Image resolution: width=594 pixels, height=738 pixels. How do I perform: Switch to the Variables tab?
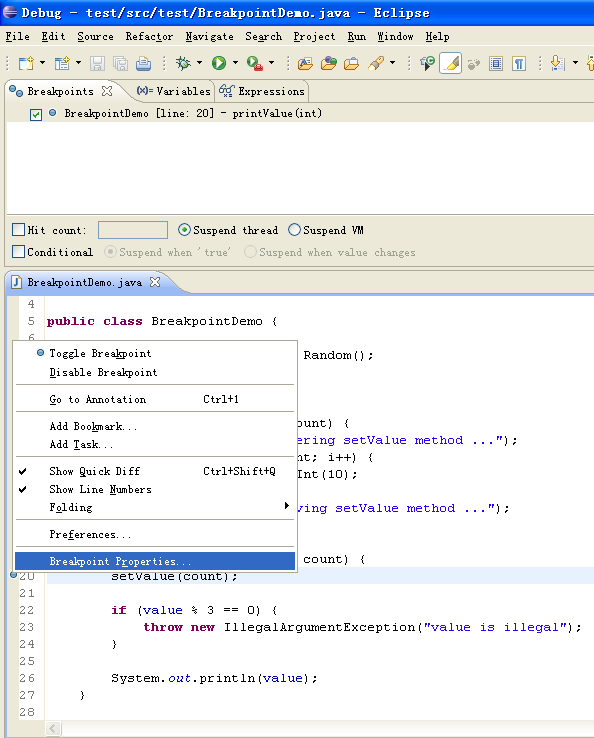coord(173,91)
